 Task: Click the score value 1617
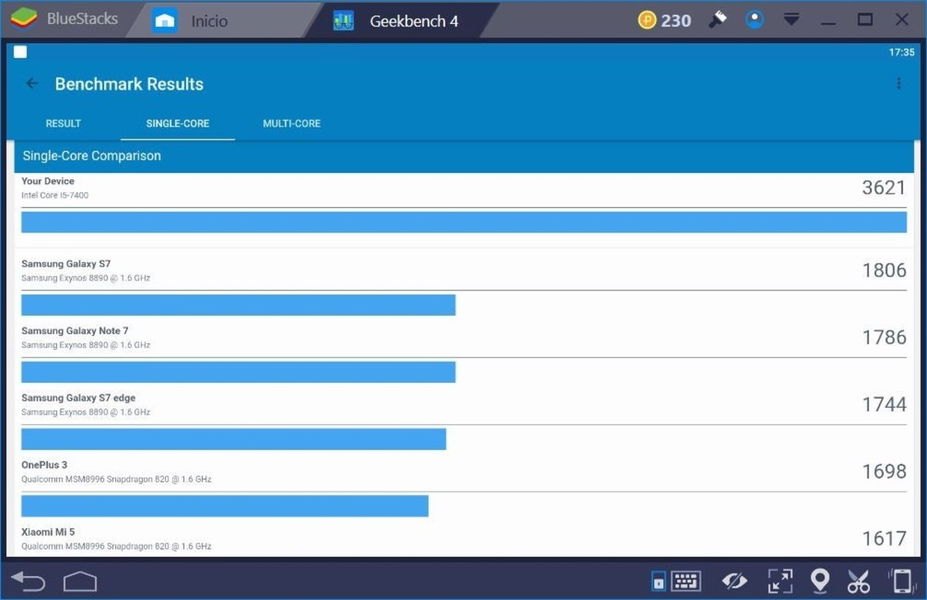[x=884, y=539]
